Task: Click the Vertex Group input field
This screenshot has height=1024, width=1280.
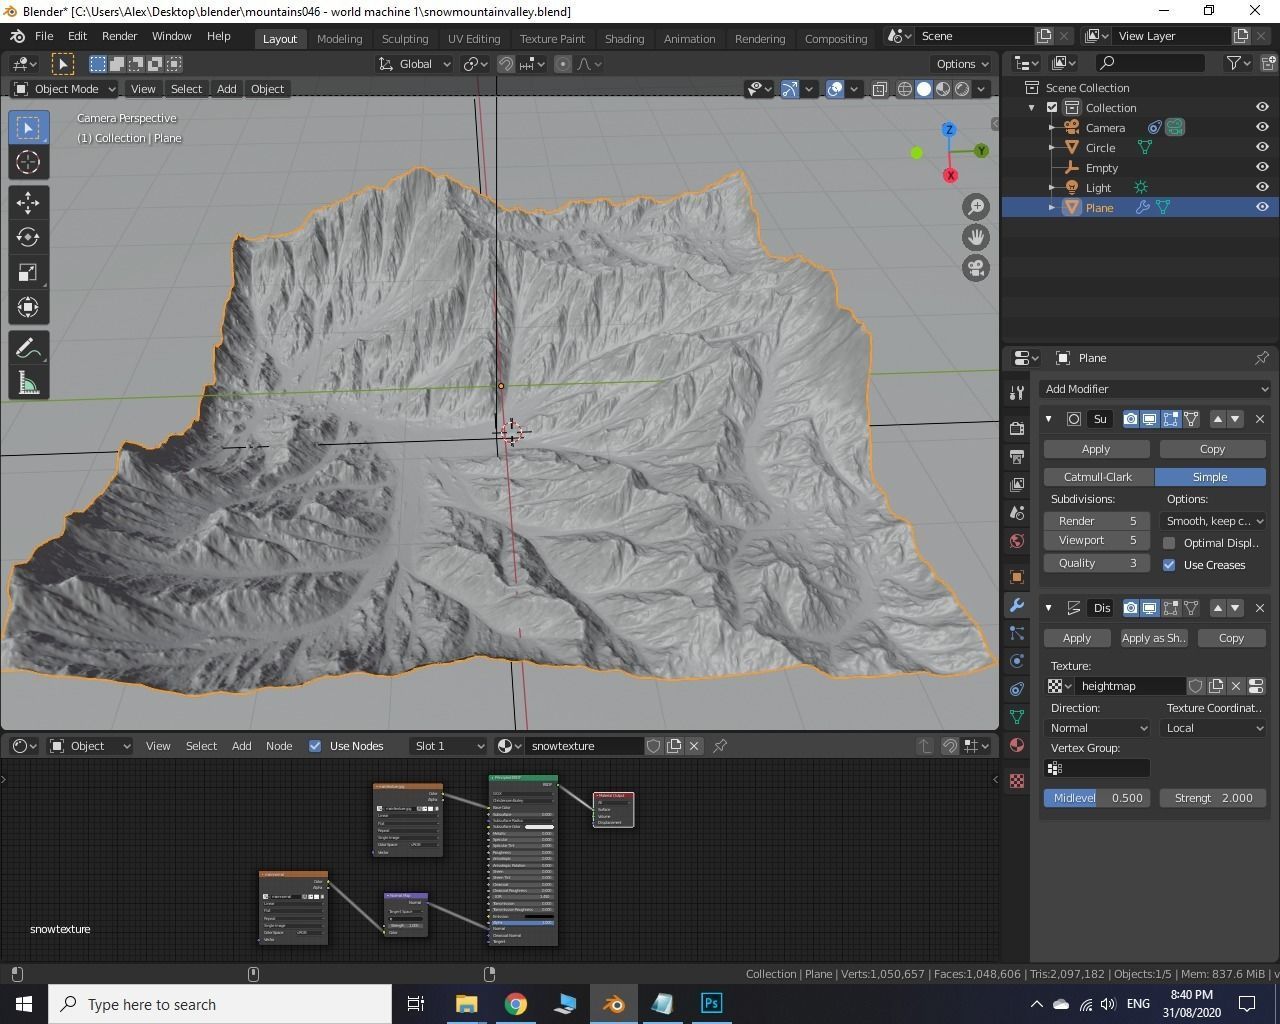Action: [x=1097, y=768]
